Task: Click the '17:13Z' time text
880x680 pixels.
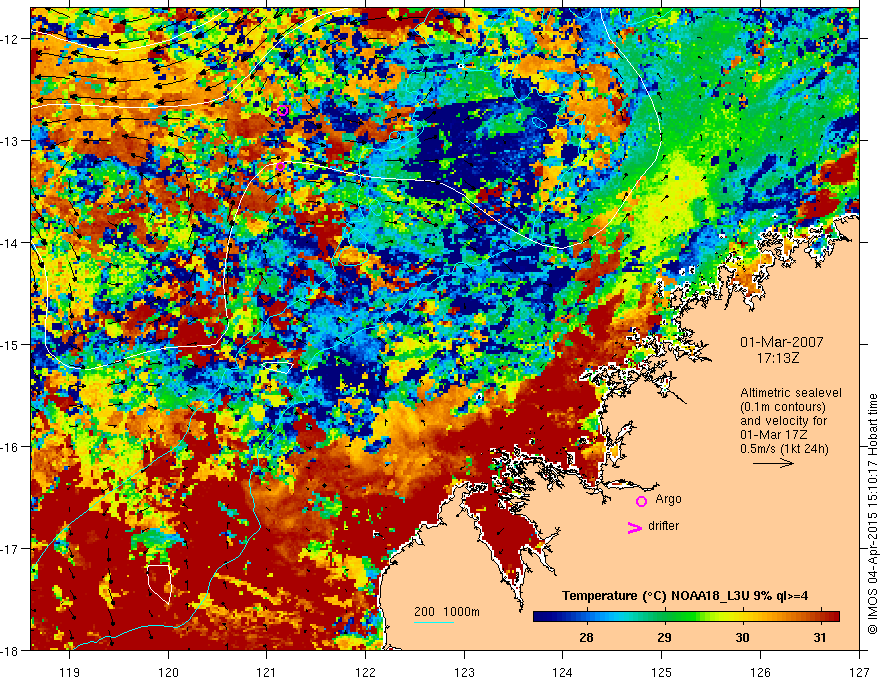Action: click(x=778, y=358)
